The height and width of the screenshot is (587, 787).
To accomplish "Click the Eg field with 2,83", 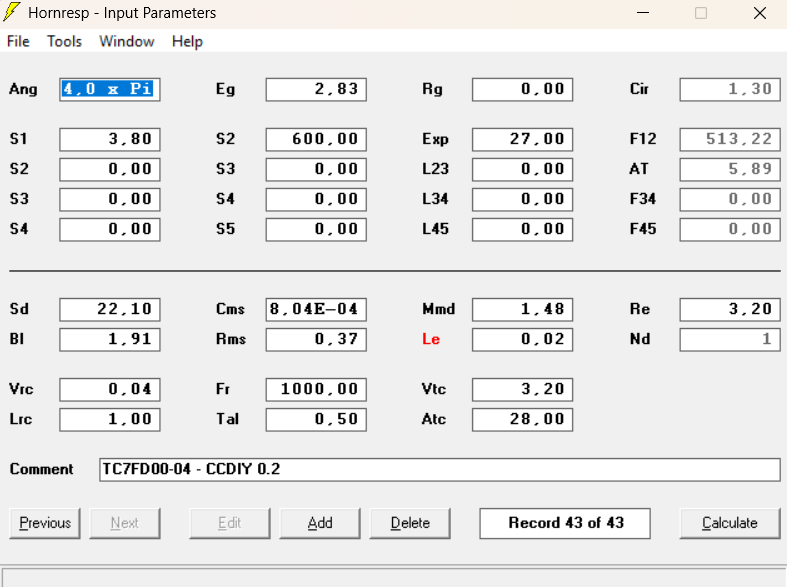I will (316, 89).
